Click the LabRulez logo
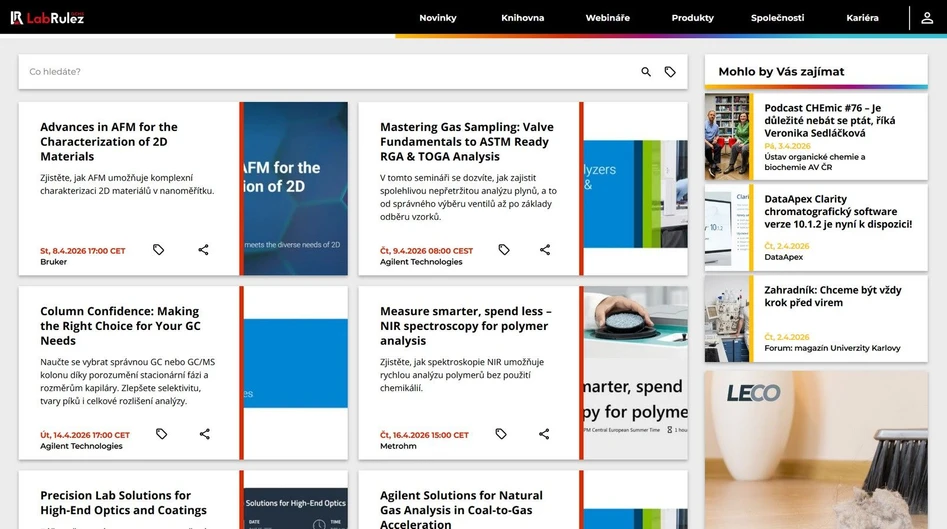The width and height of the screenshot is (947, 529). coord(47,18)
